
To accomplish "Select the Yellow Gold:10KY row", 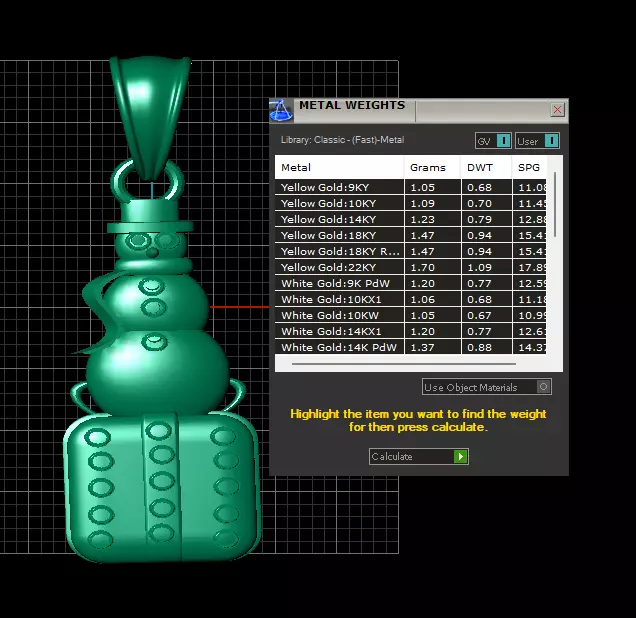I will click(x=410, y=203).
